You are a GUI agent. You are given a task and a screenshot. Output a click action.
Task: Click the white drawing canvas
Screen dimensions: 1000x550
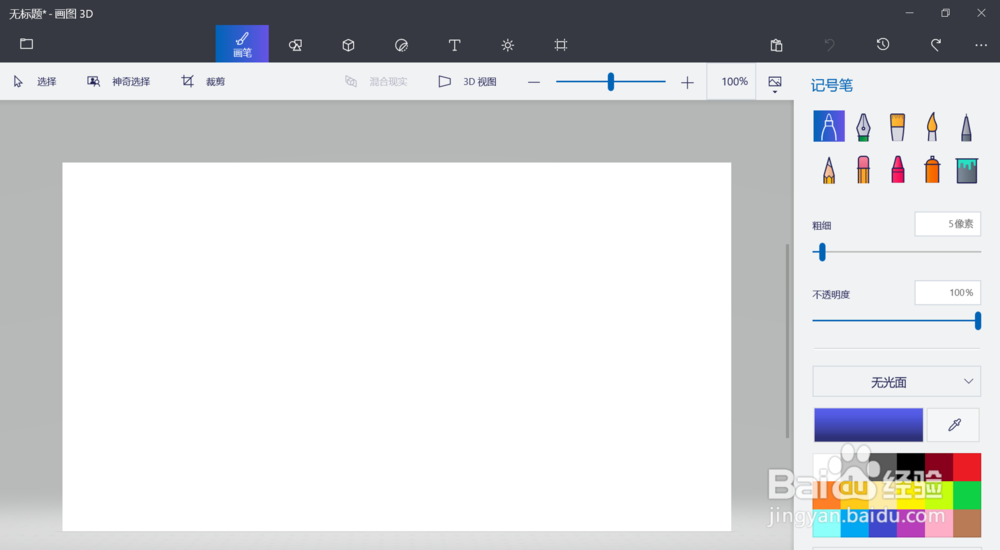397,346
